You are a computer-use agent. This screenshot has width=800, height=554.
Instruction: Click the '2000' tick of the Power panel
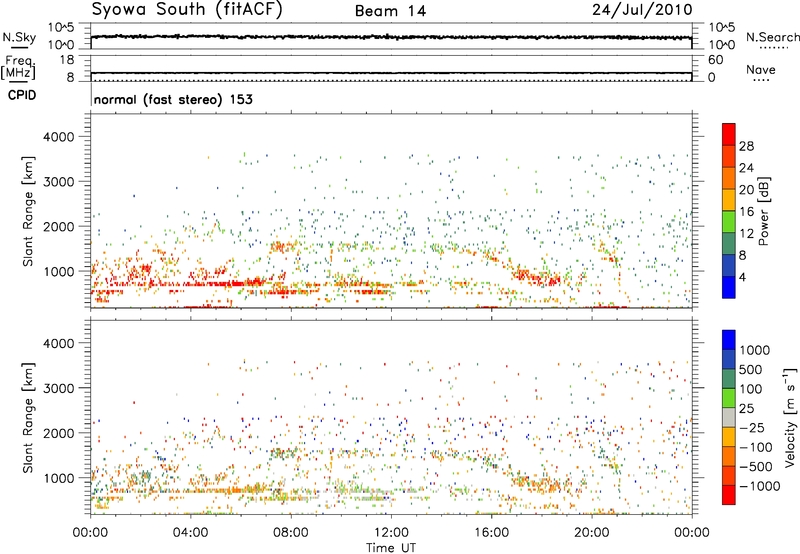[x=58, y=226]
